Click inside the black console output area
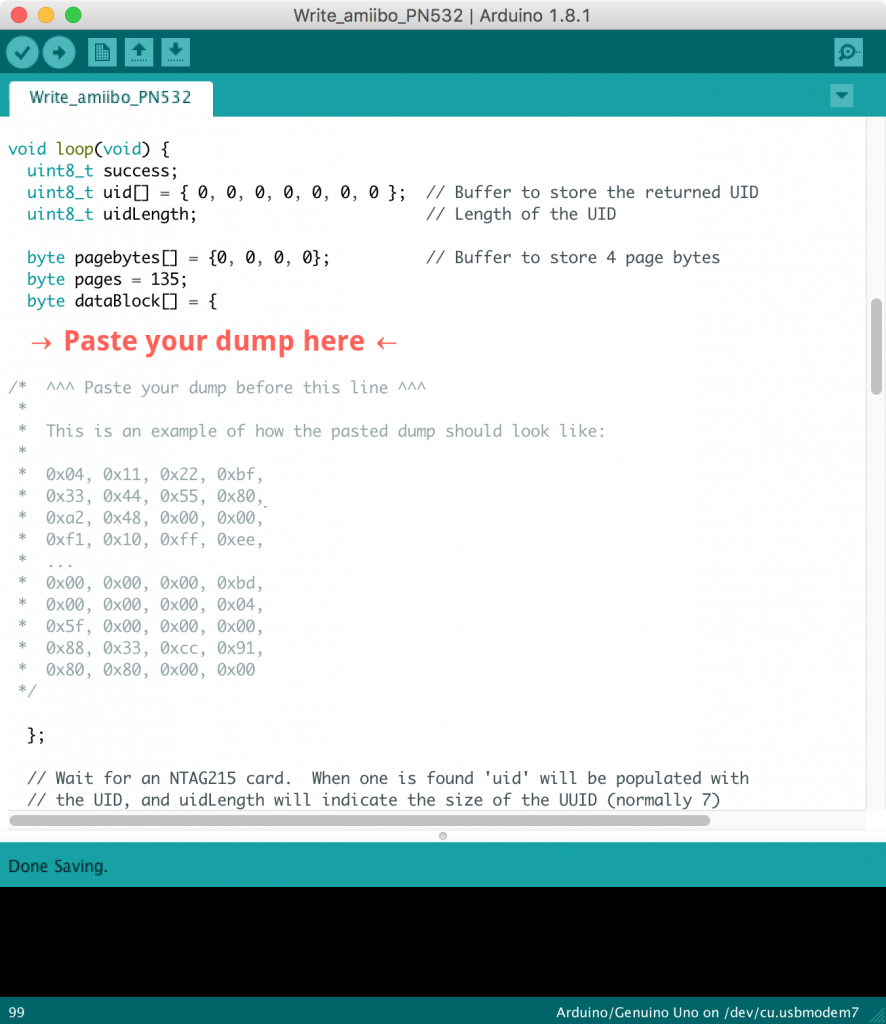 (x=442, y=940)
